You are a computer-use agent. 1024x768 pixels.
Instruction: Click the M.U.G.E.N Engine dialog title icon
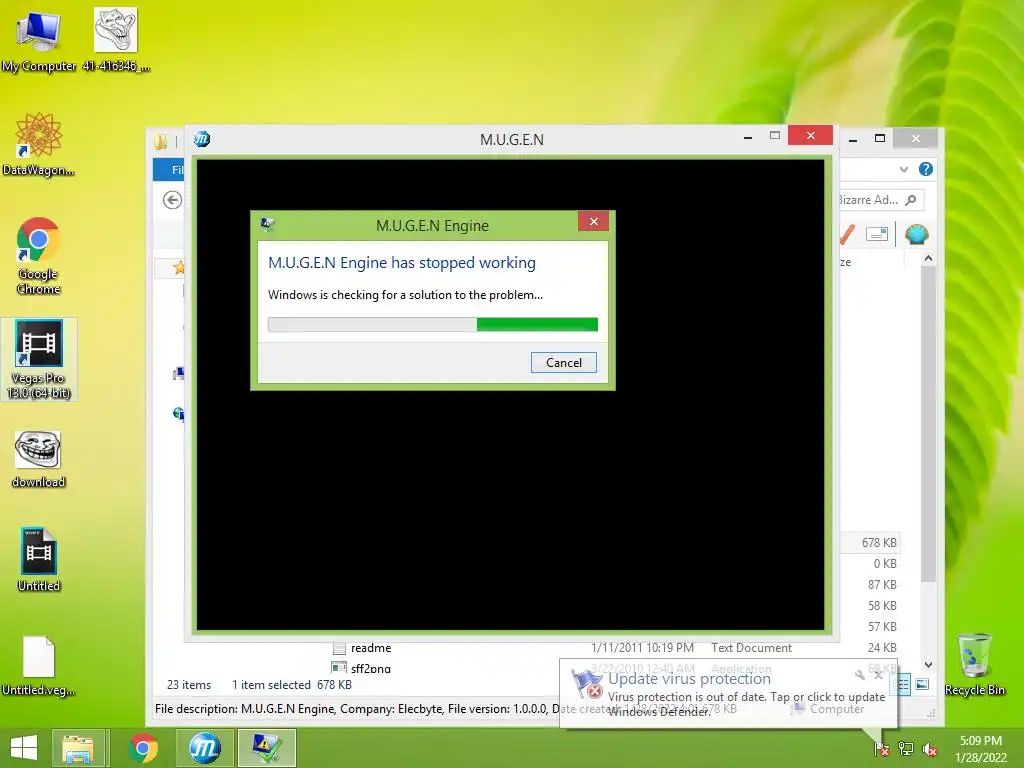266,225
